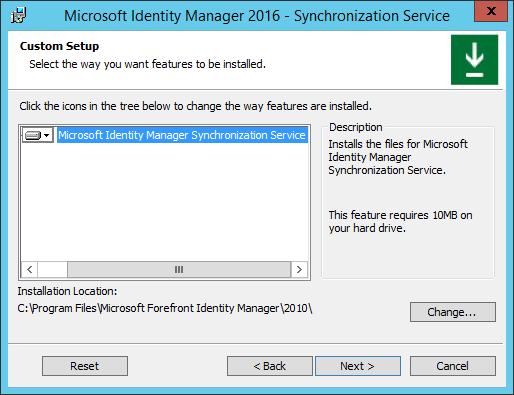514x395 pixels.
Task: Open the feature install-state dropdown arrow
Action: [47, 135]
